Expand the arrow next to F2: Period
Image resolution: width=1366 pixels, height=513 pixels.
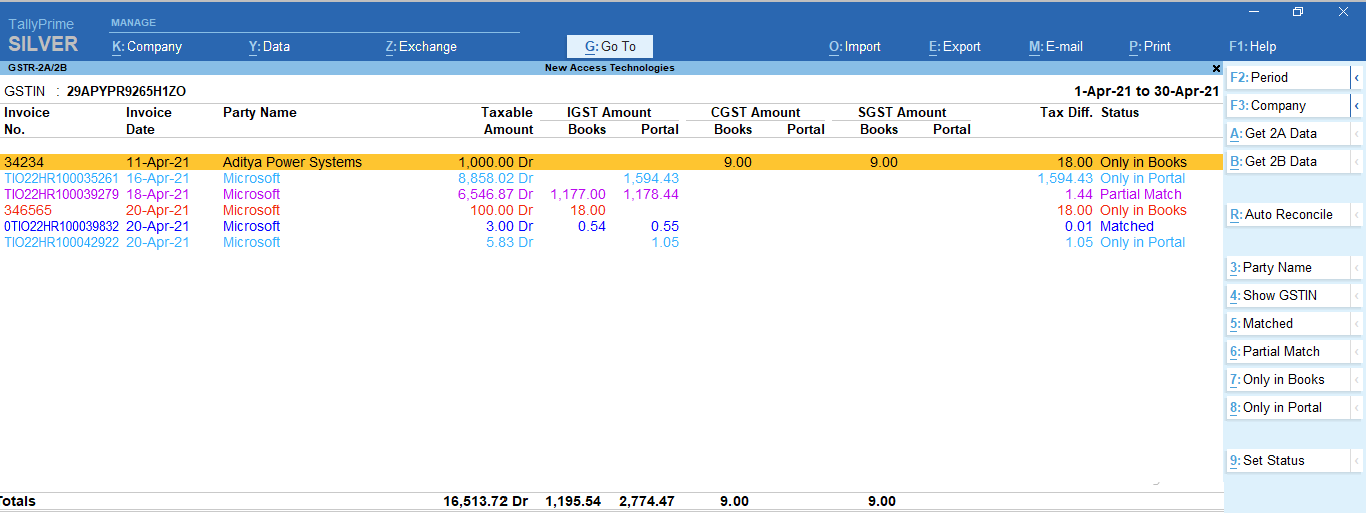(1357, 77)
